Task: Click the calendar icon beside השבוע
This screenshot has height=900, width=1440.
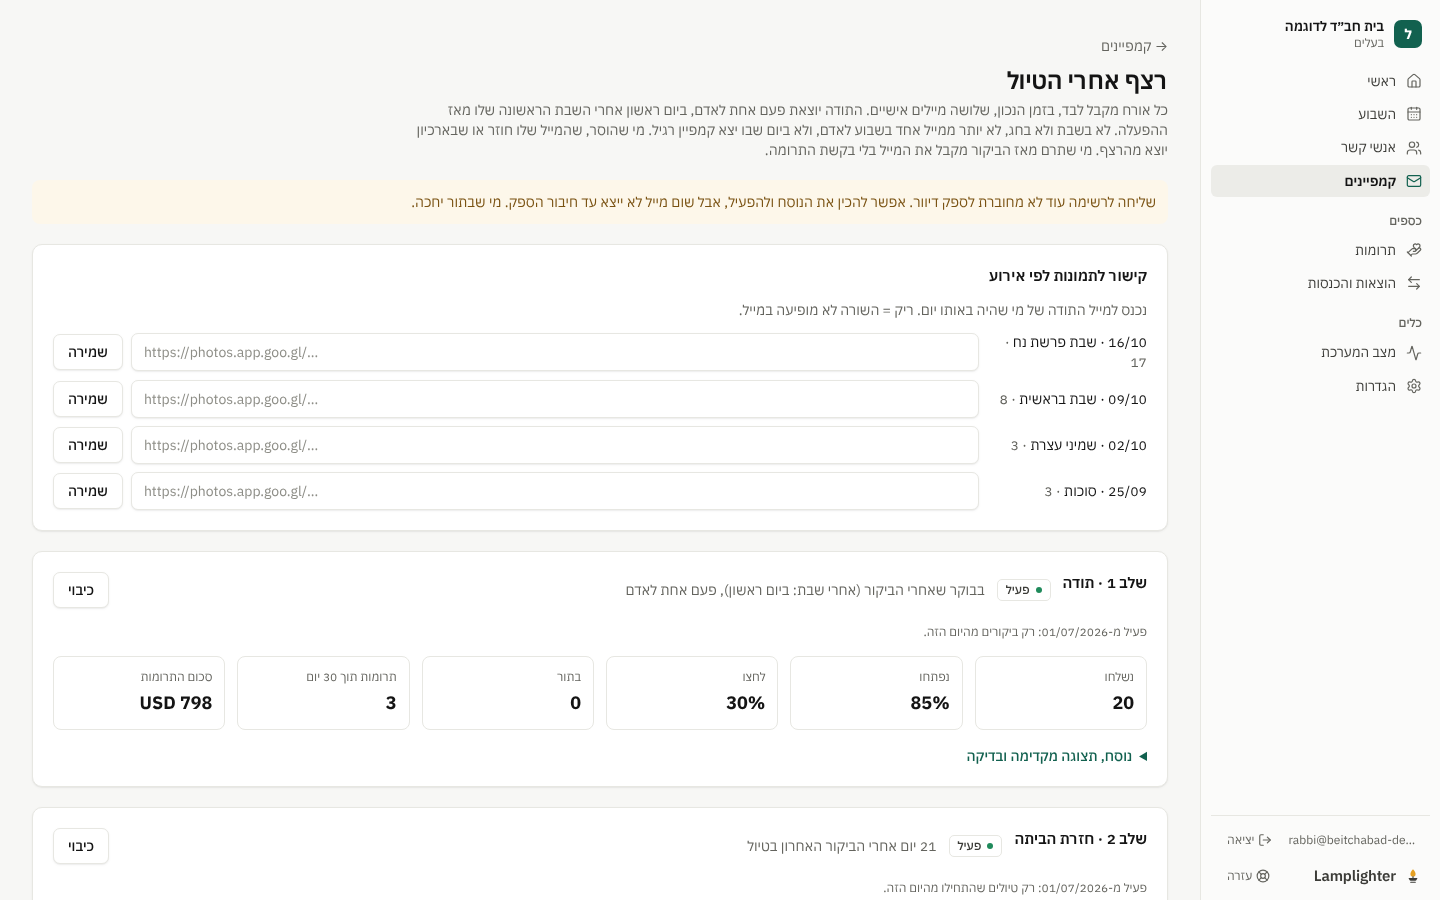Action: pos(1414,114)
